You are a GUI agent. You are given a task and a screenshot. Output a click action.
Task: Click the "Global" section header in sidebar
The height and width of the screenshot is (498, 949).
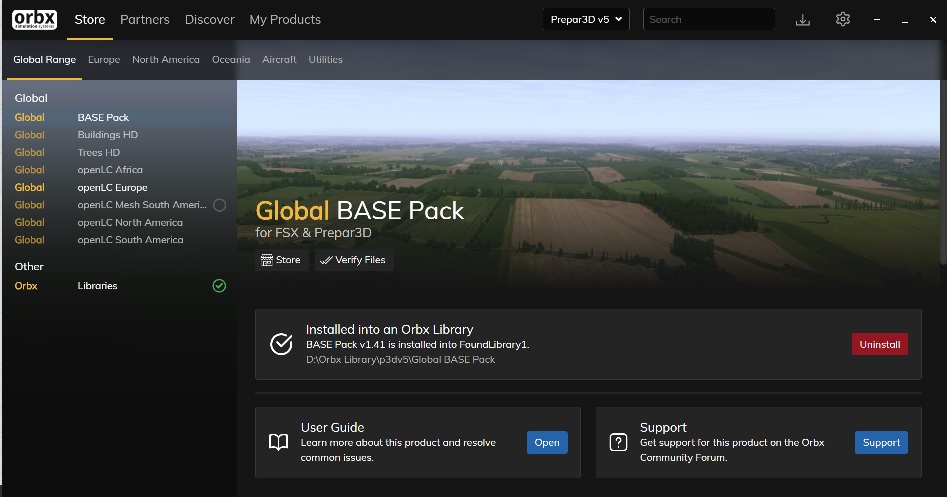[x=31, y=98]
